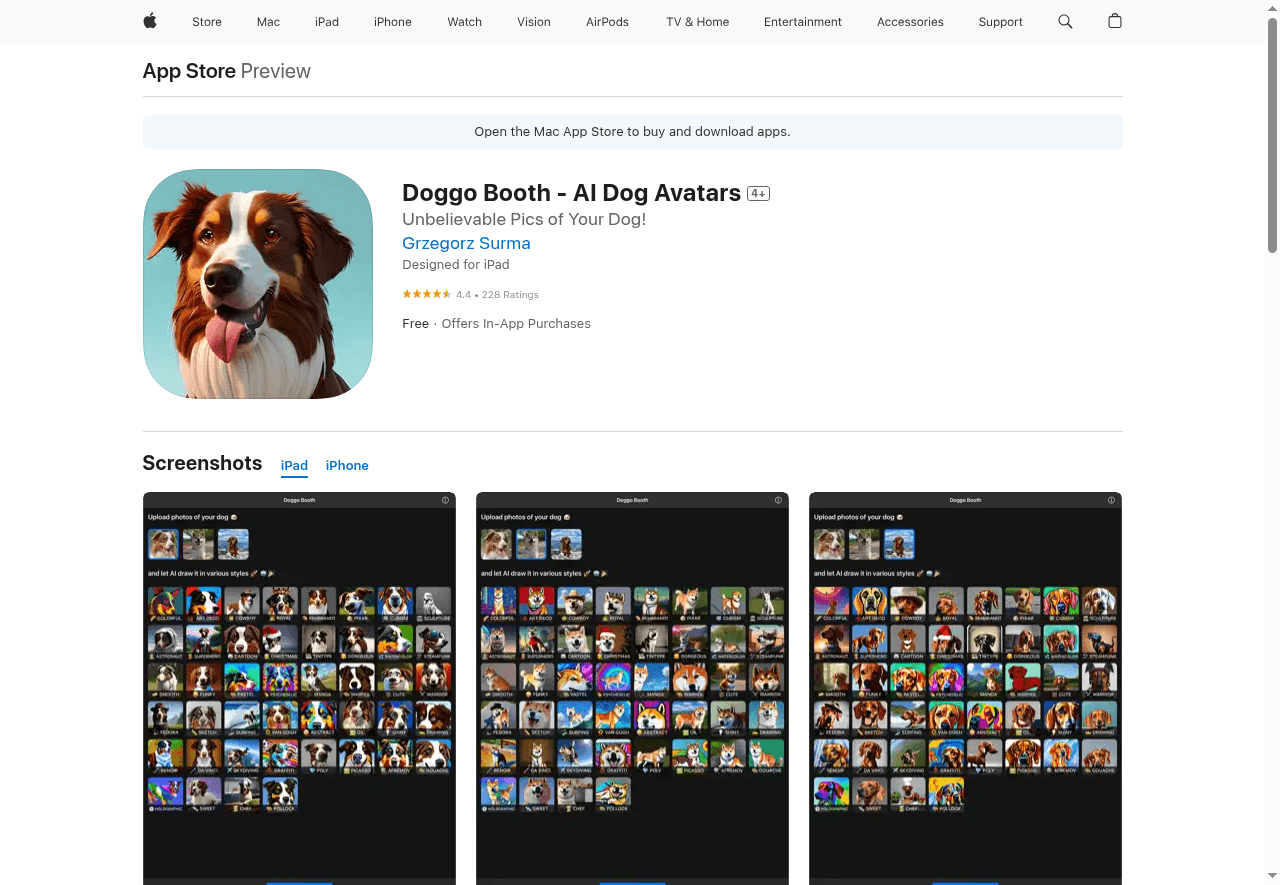This screenshot has width=1280, height=885.
Task: Click the Open the Mac App Store banner
Action: (x=632, y=131)
